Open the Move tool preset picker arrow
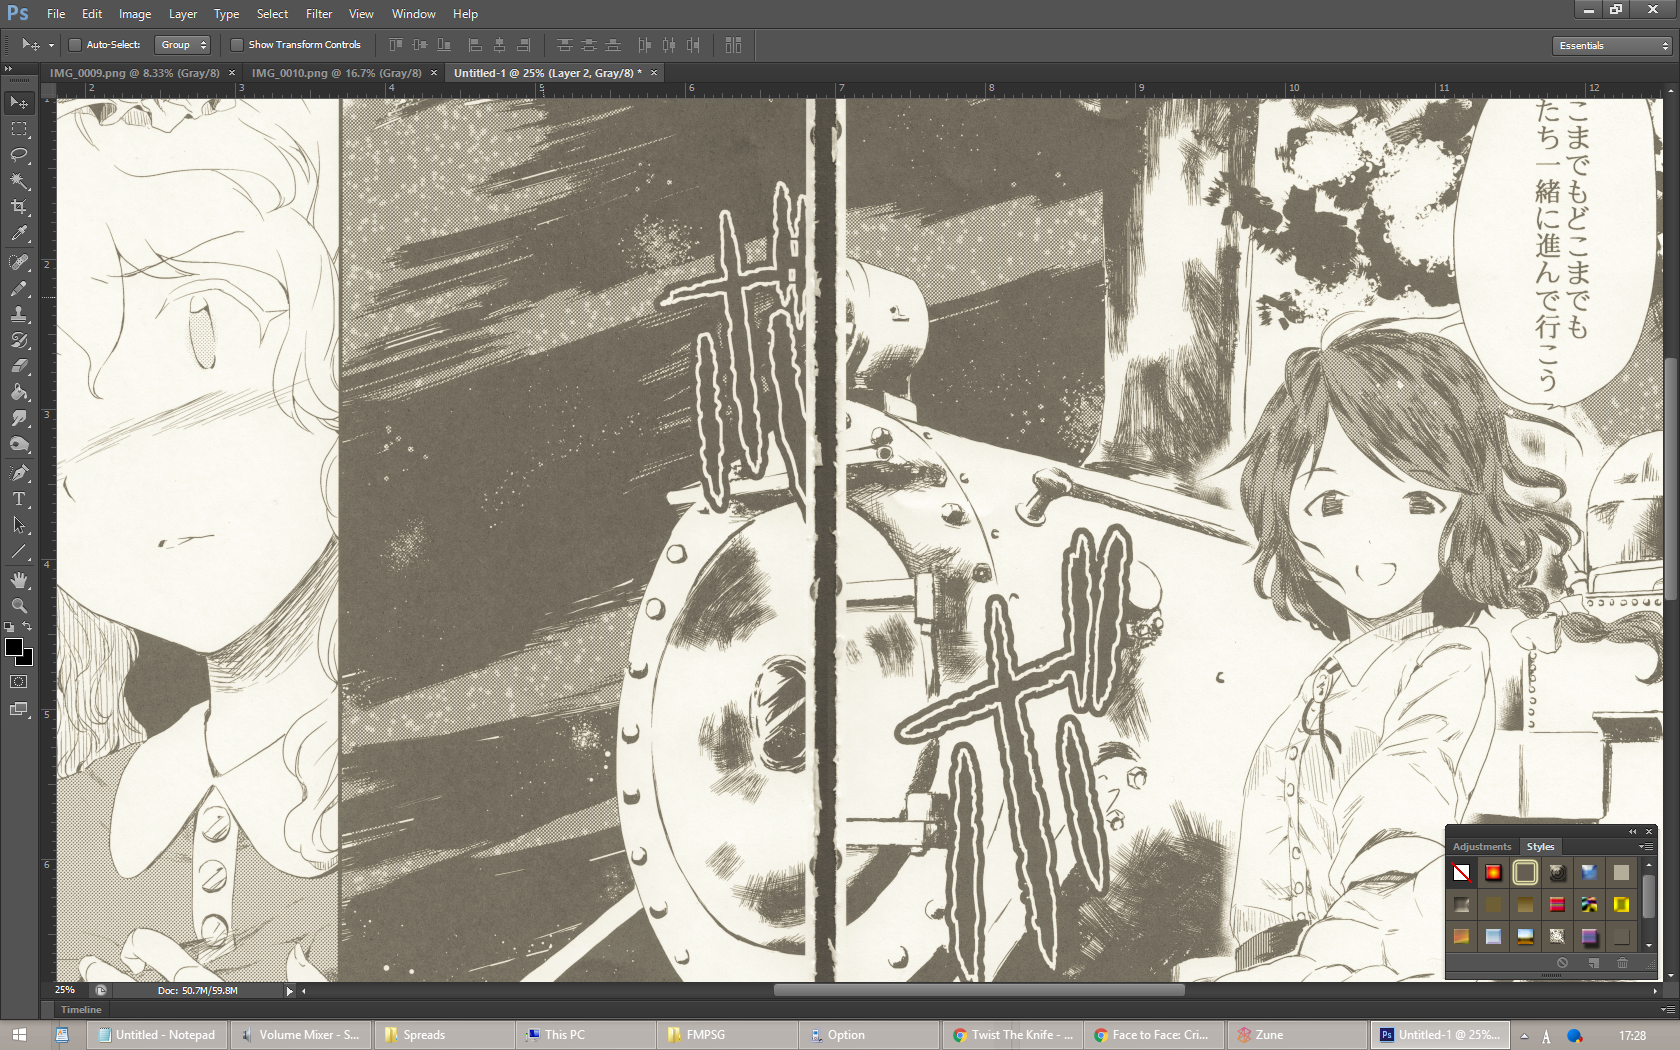The width and height of the screenshot is (1680, 1050). tap(51, 45)
